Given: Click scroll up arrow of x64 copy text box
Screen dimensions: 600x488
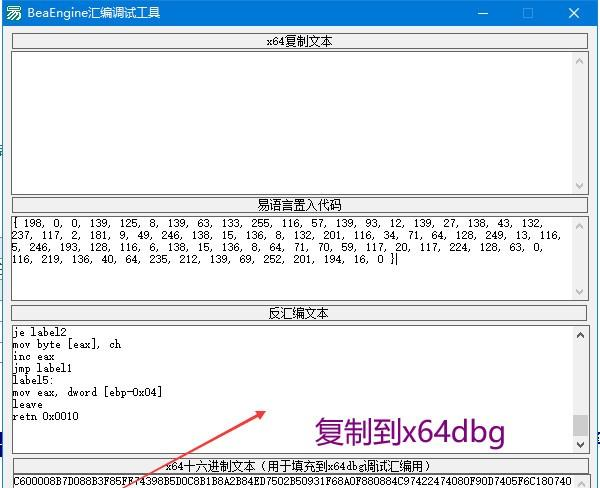Looking at the screenshot, I should click(580, 61).
